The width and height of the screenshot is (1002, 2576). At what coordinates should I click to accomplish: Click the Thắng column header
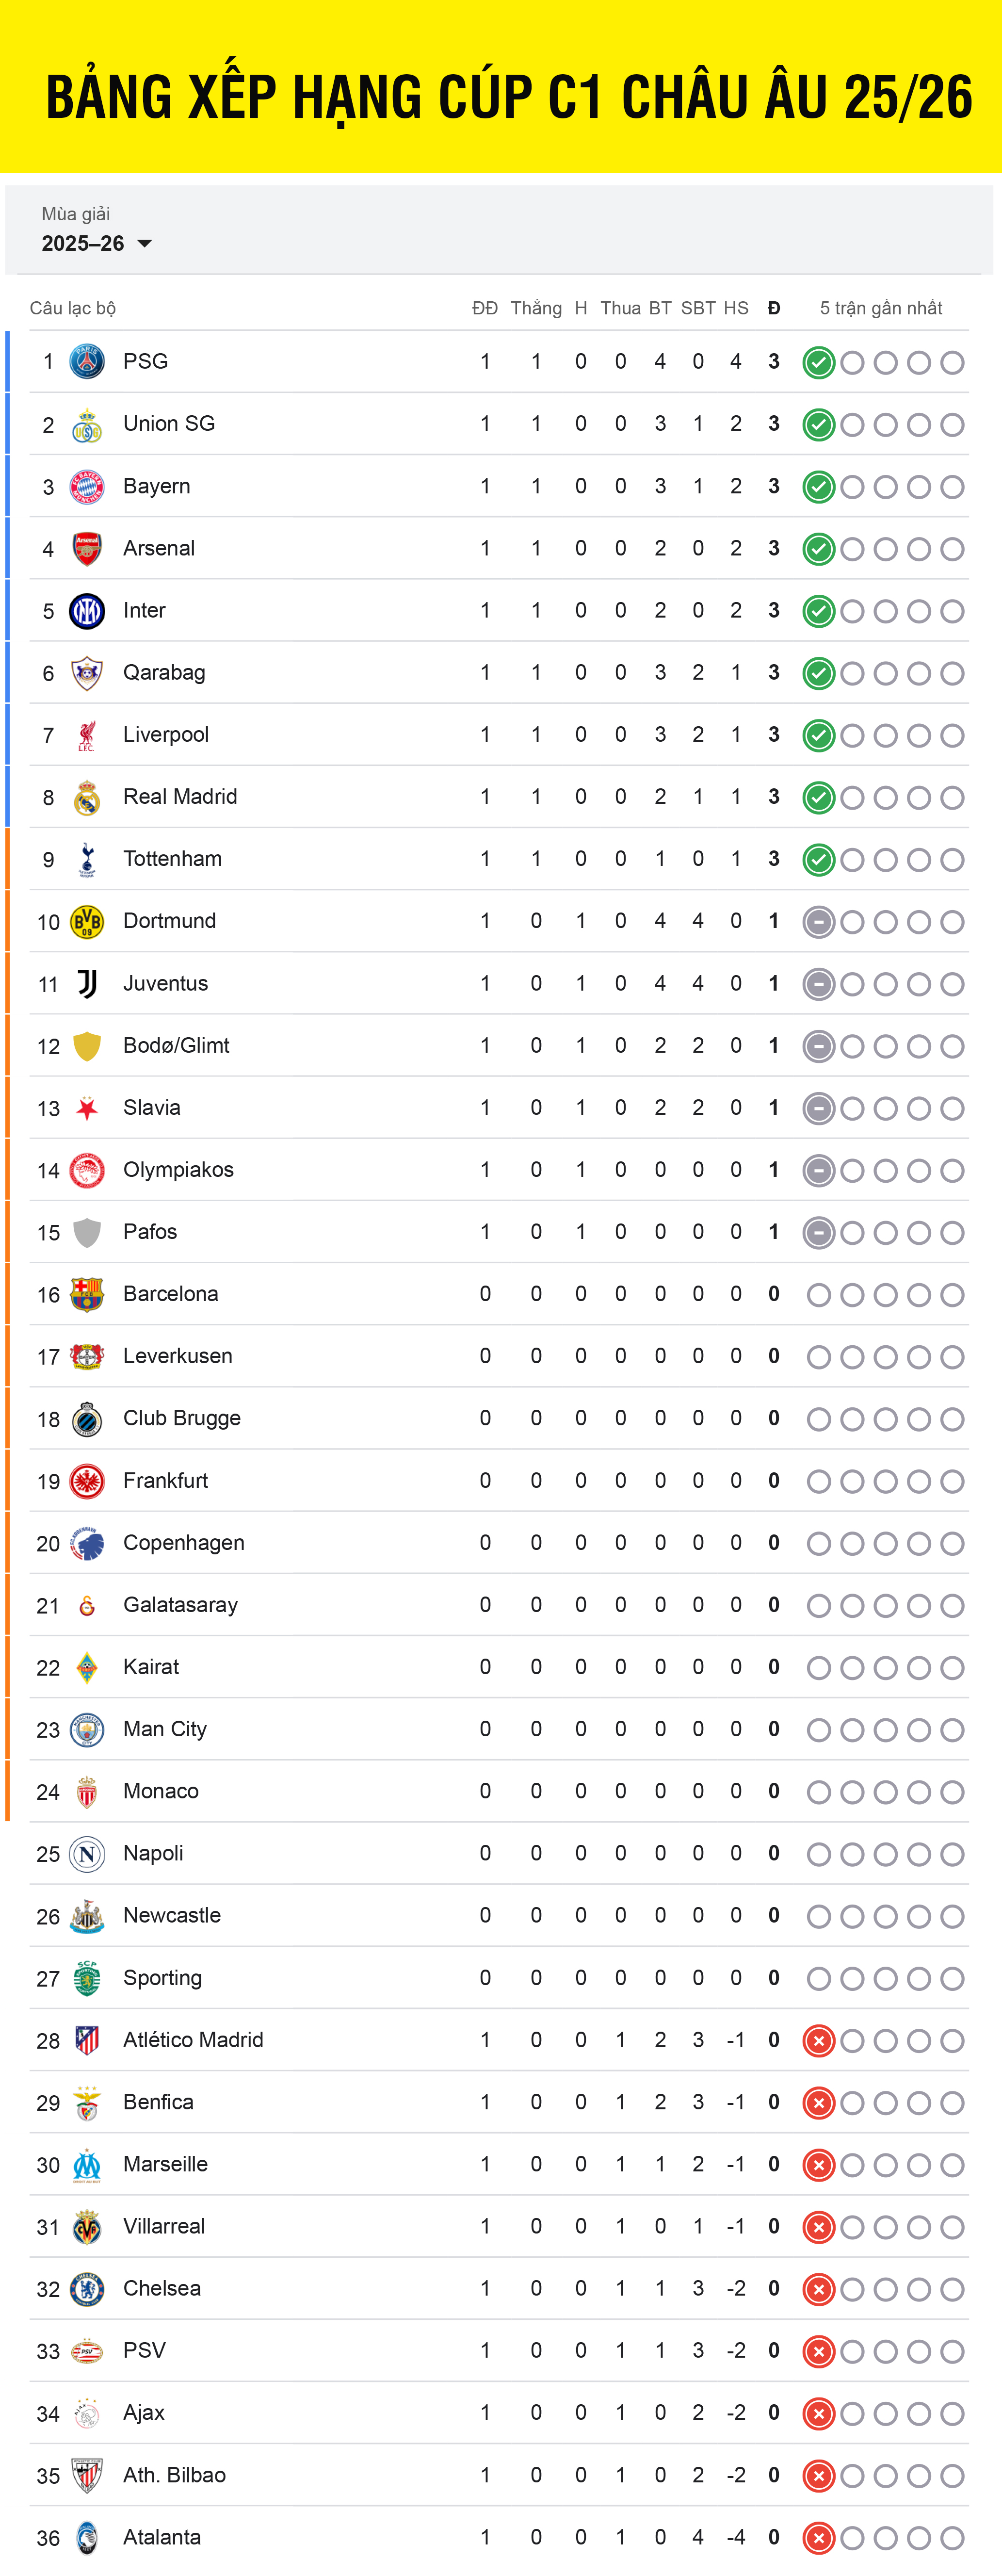tap(536, 308)
